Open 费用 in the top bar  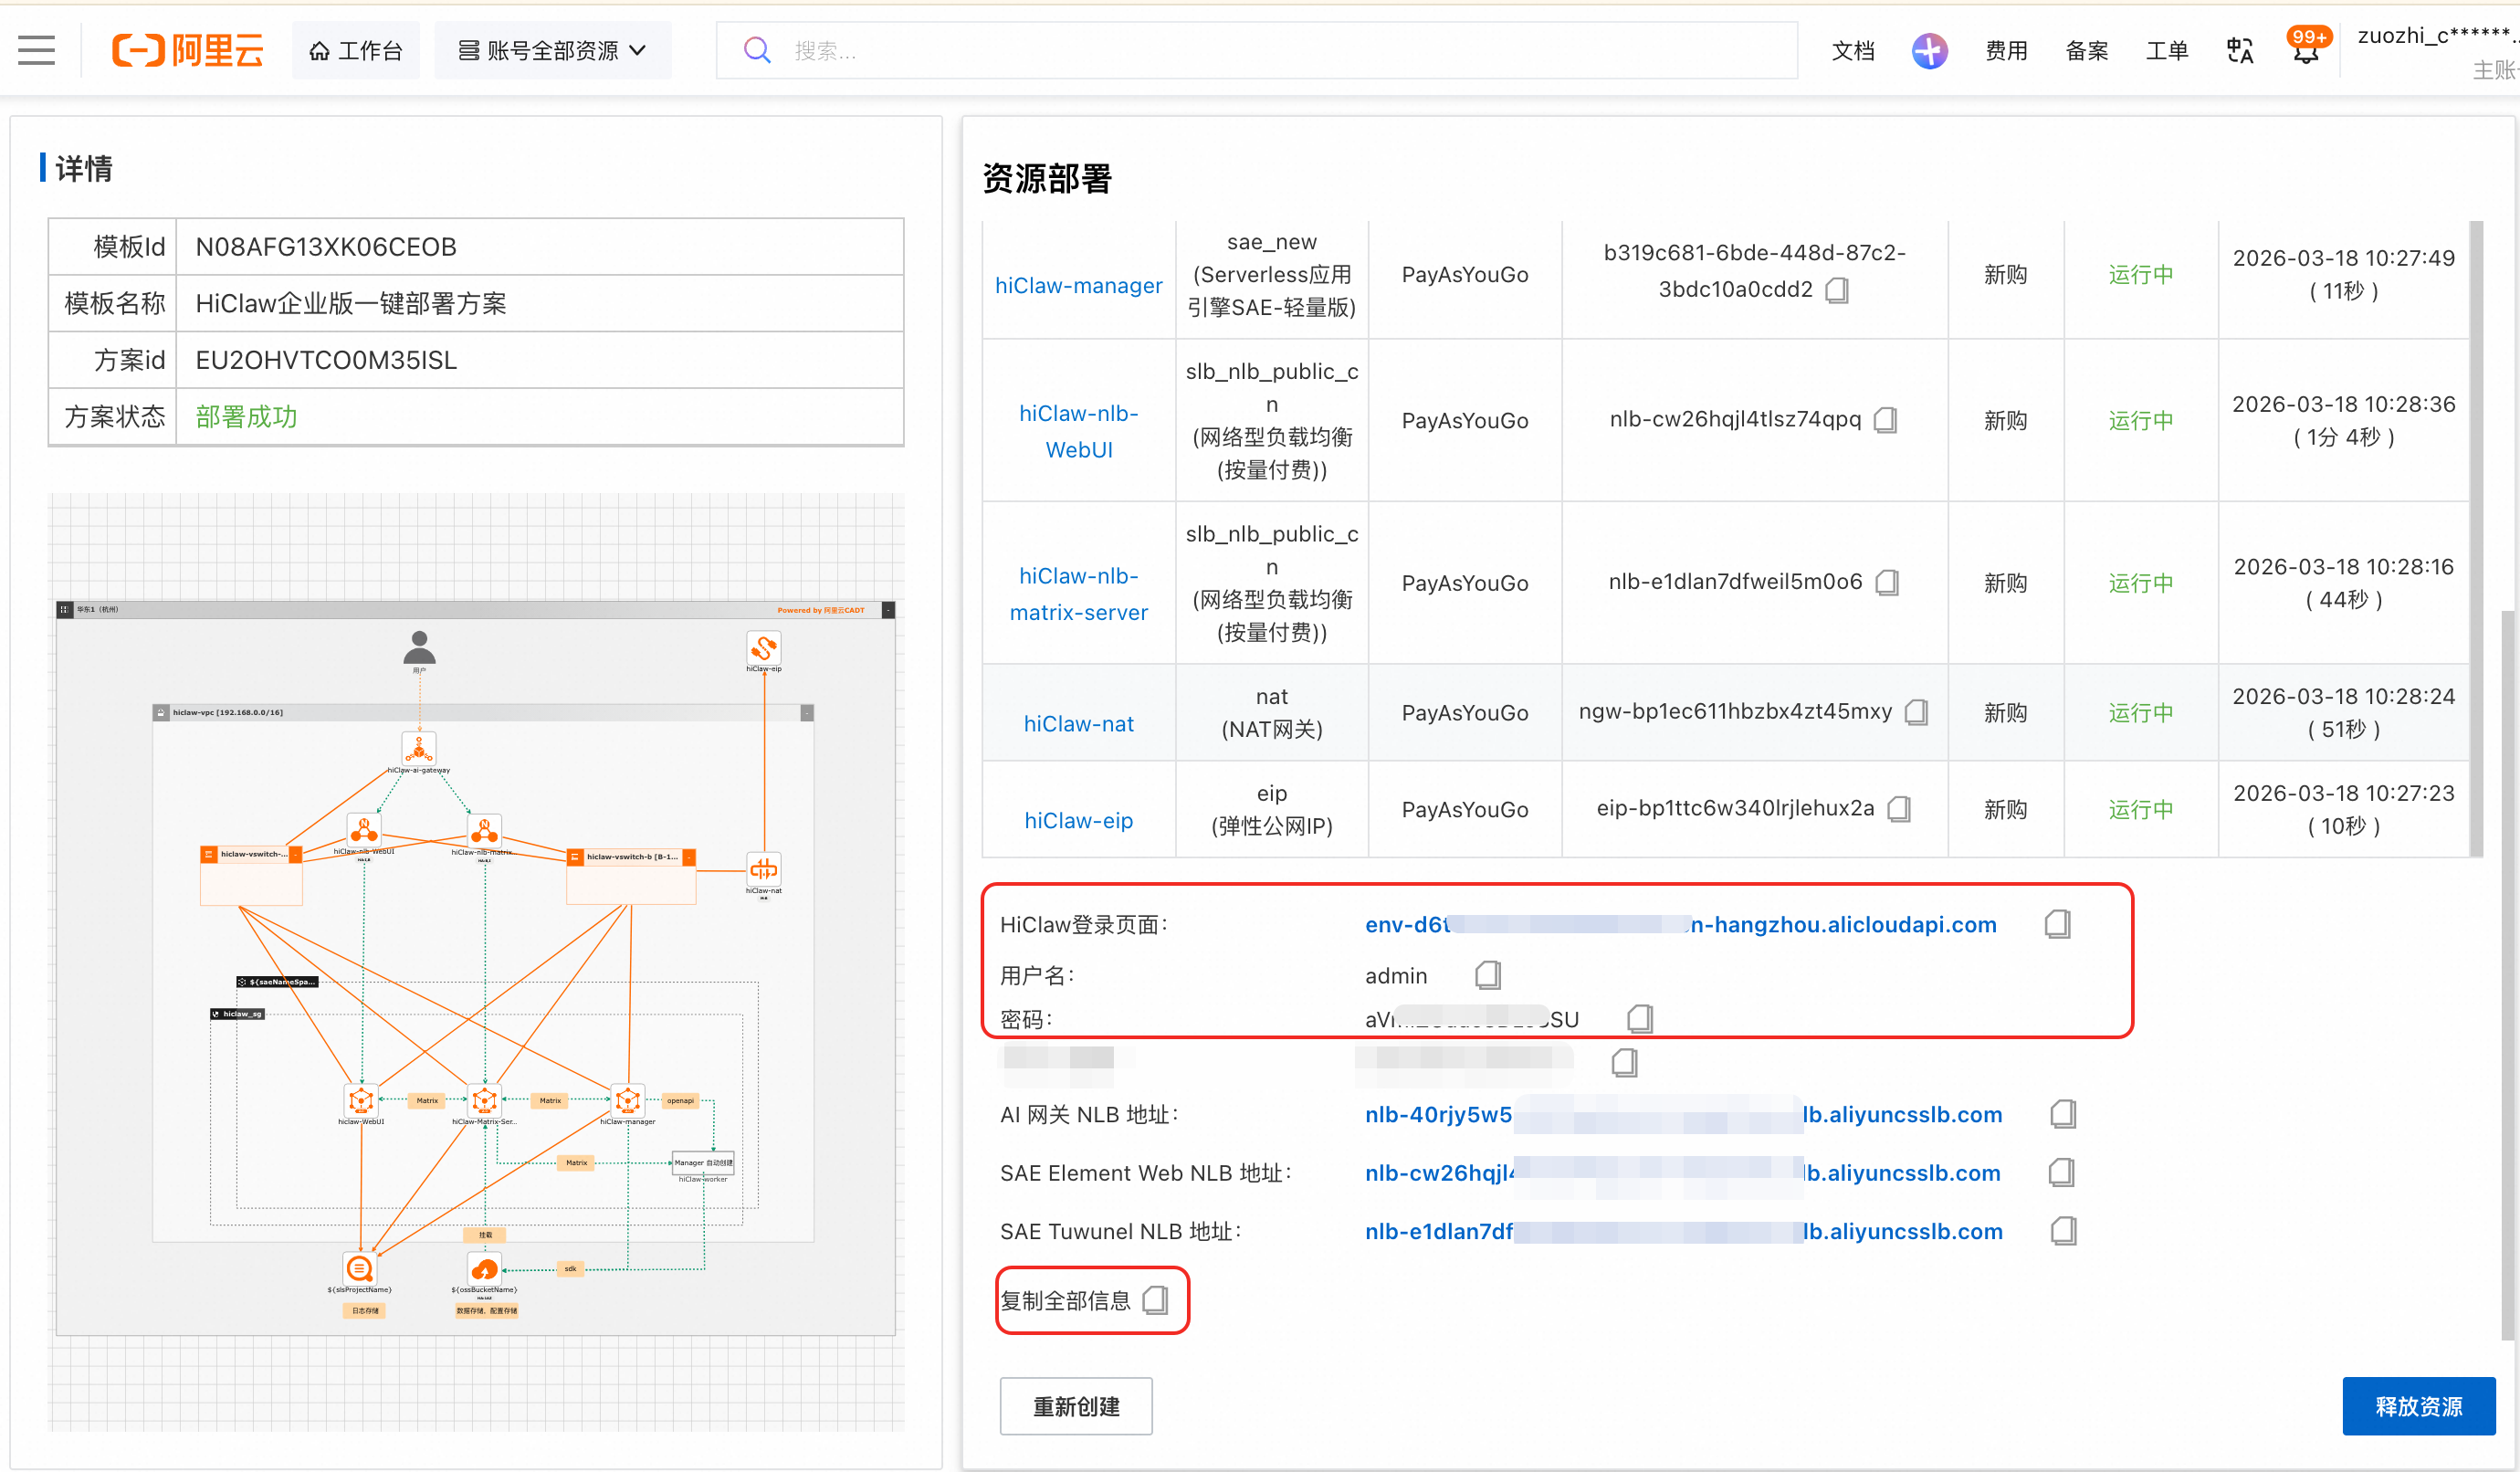click(2006, 51)
